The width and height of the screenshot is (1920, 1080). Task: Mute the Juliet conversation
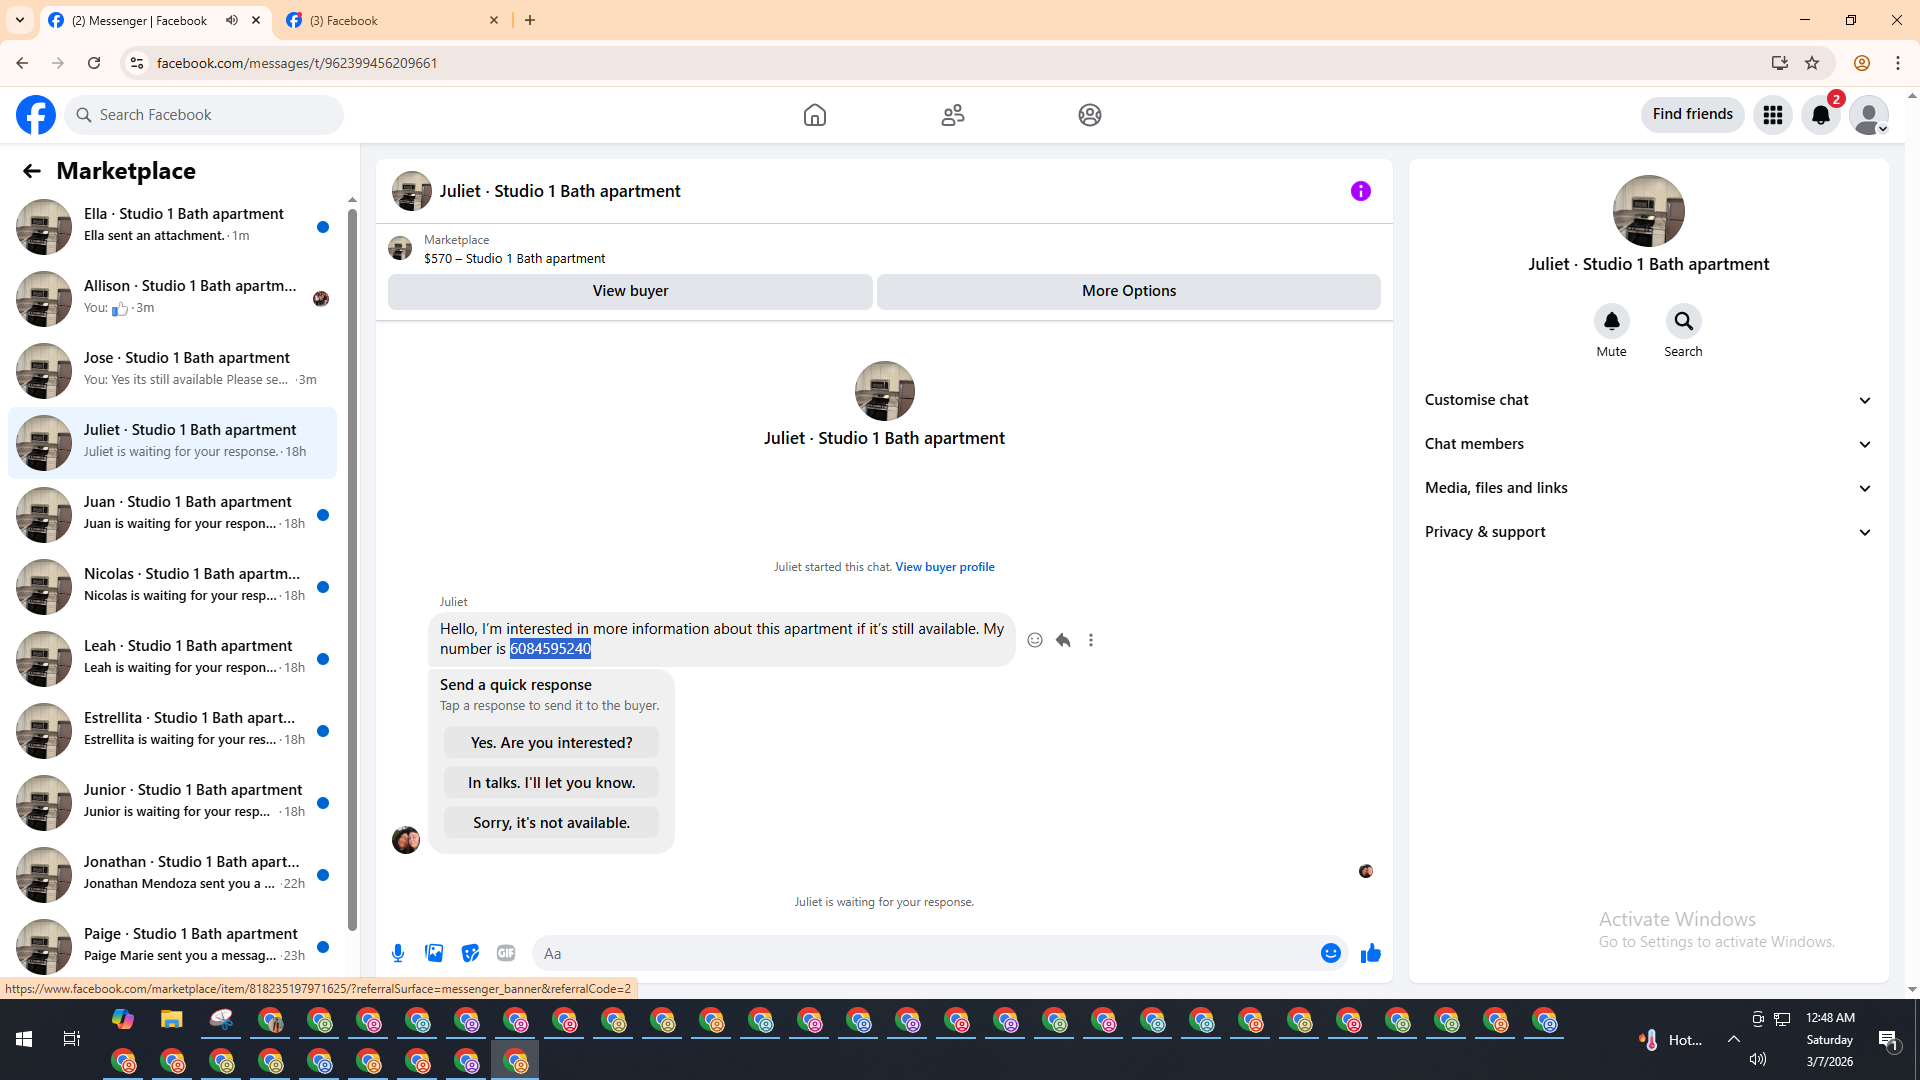[x=1611, y=322]
